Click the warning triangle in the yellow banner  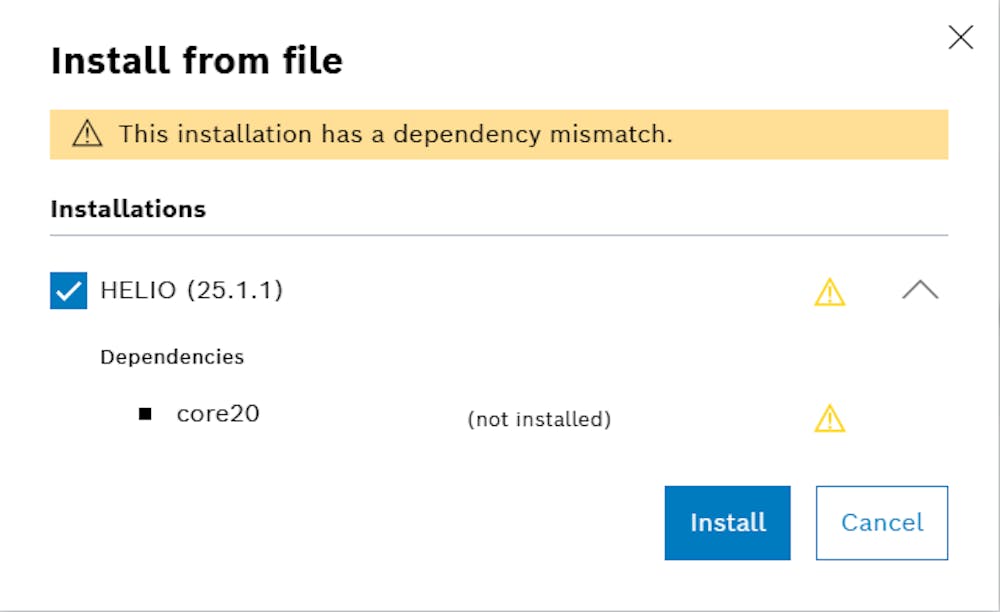pos(88,134)
